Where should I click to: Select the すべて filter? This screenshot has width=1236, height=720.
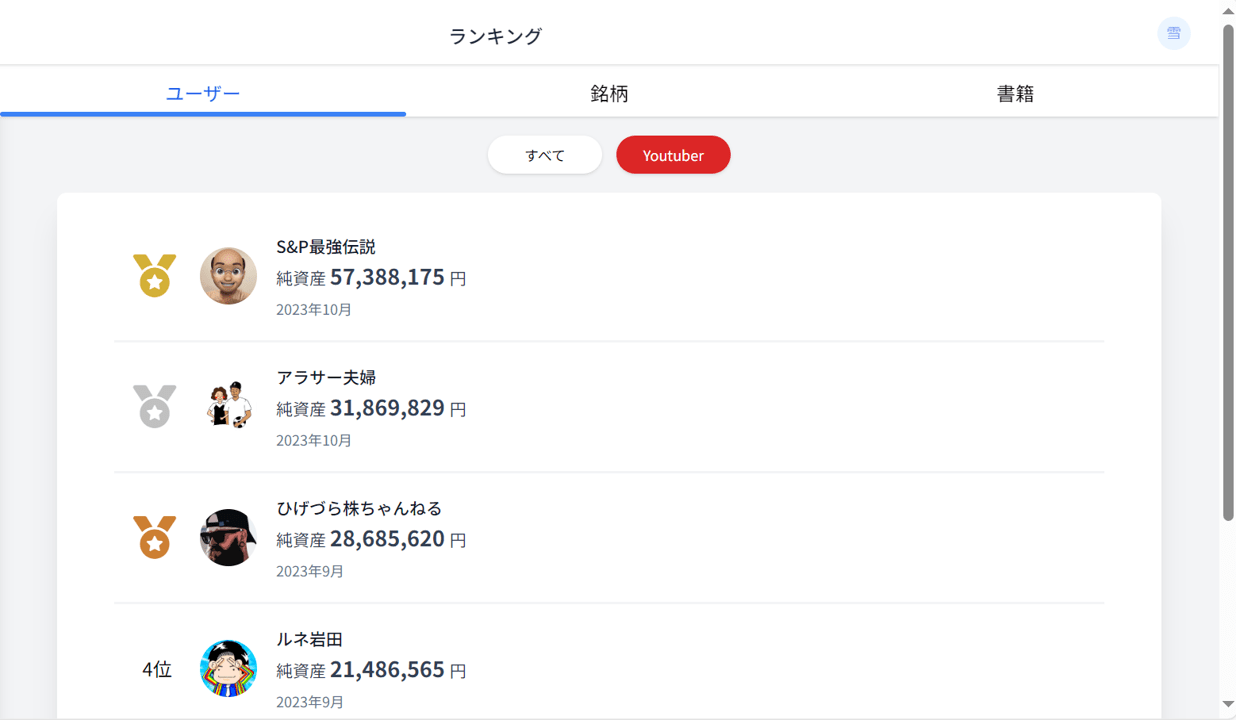coord(545,155)
